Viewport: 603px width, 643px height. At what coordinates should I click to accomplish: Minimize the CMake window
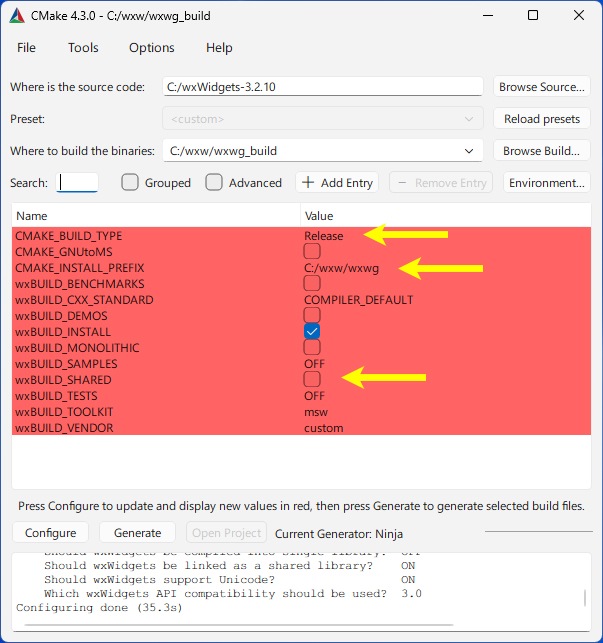(488, 16)
